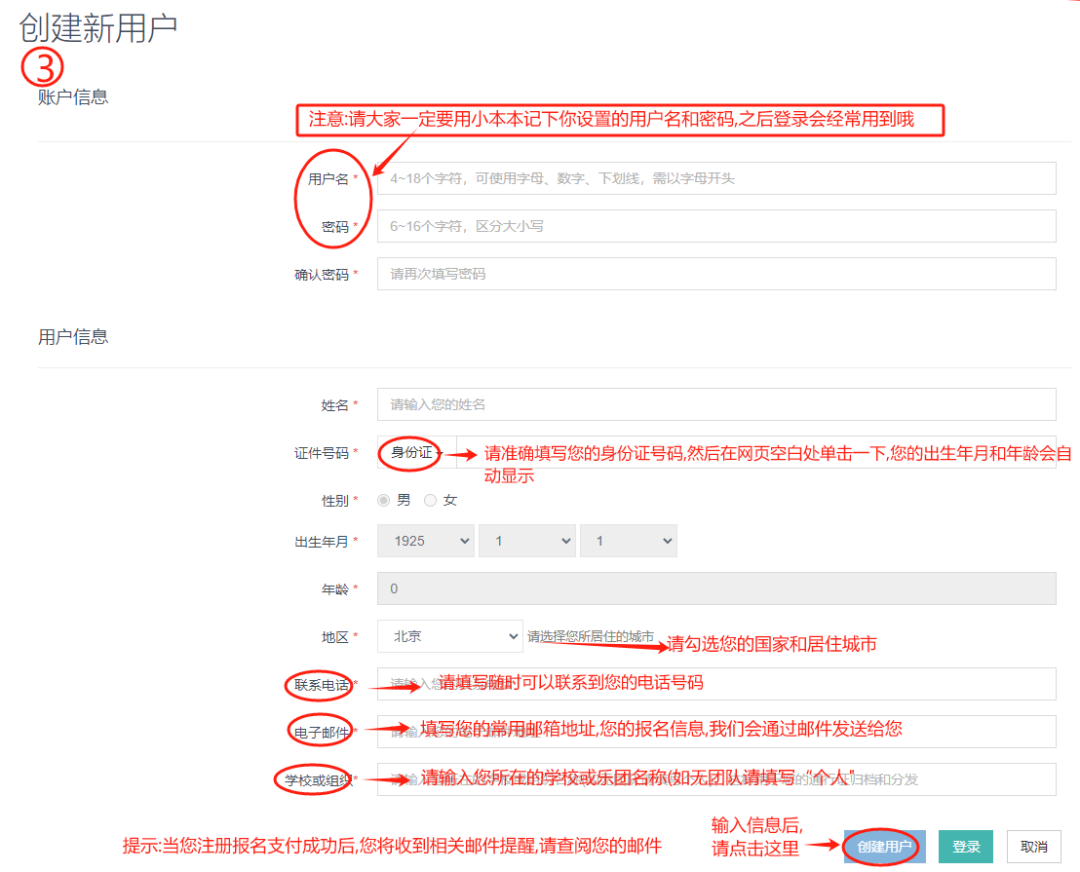Click the 姓名 text field

pyautogui.click(x=715, y=405)
